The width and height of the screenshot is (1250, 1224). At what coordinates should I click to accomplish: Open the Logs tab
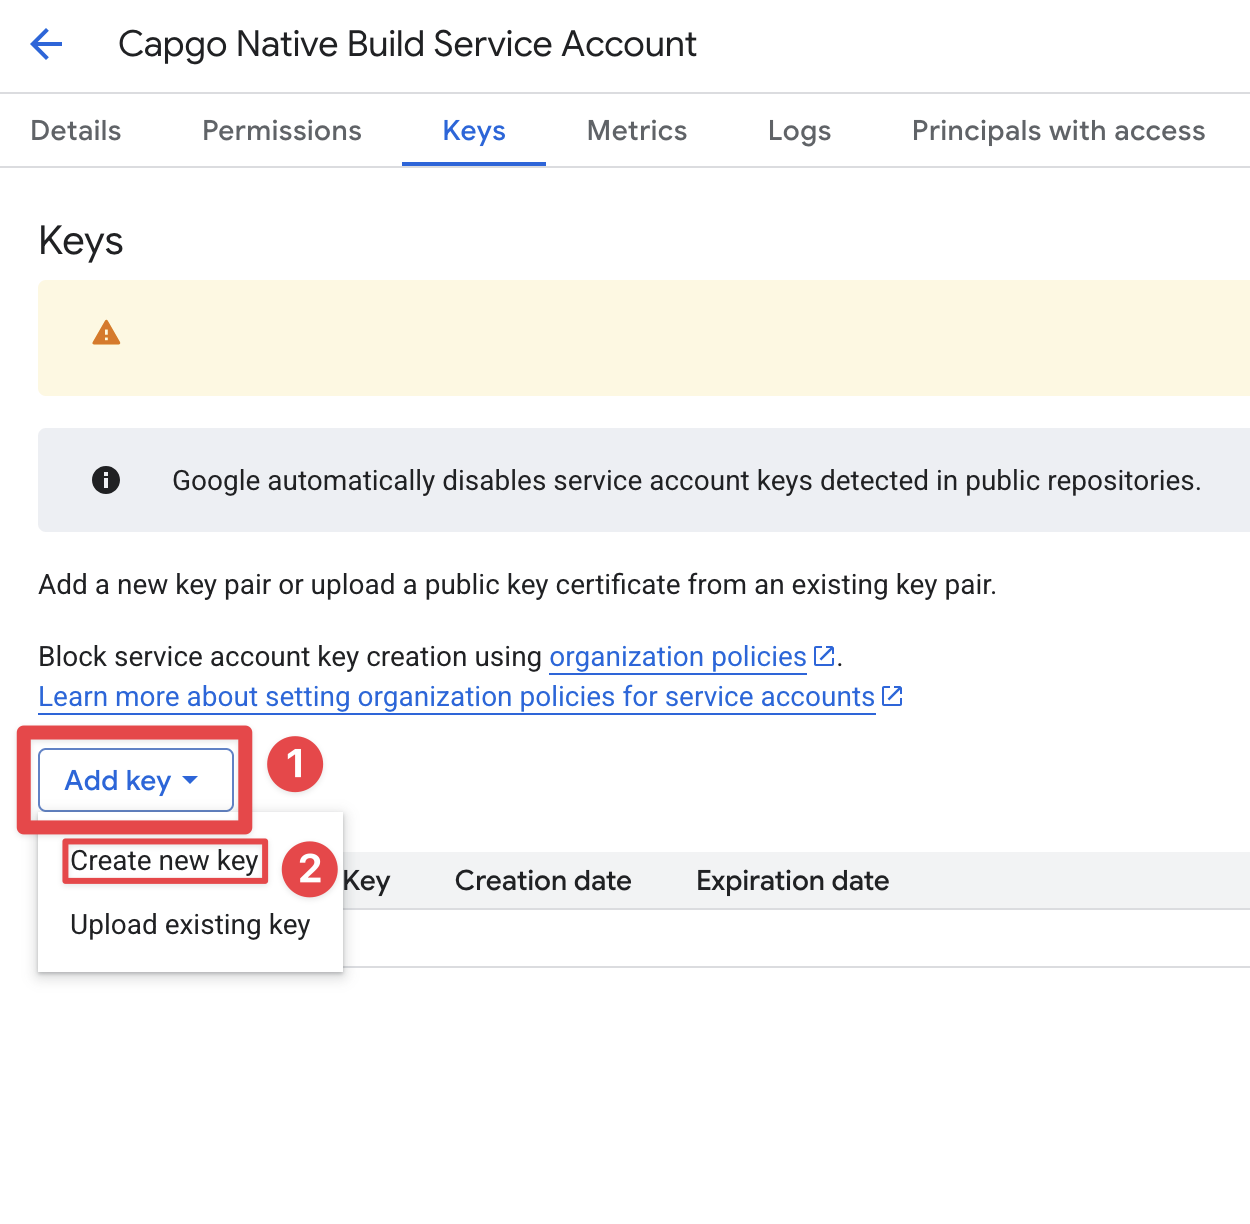[799, 130]
